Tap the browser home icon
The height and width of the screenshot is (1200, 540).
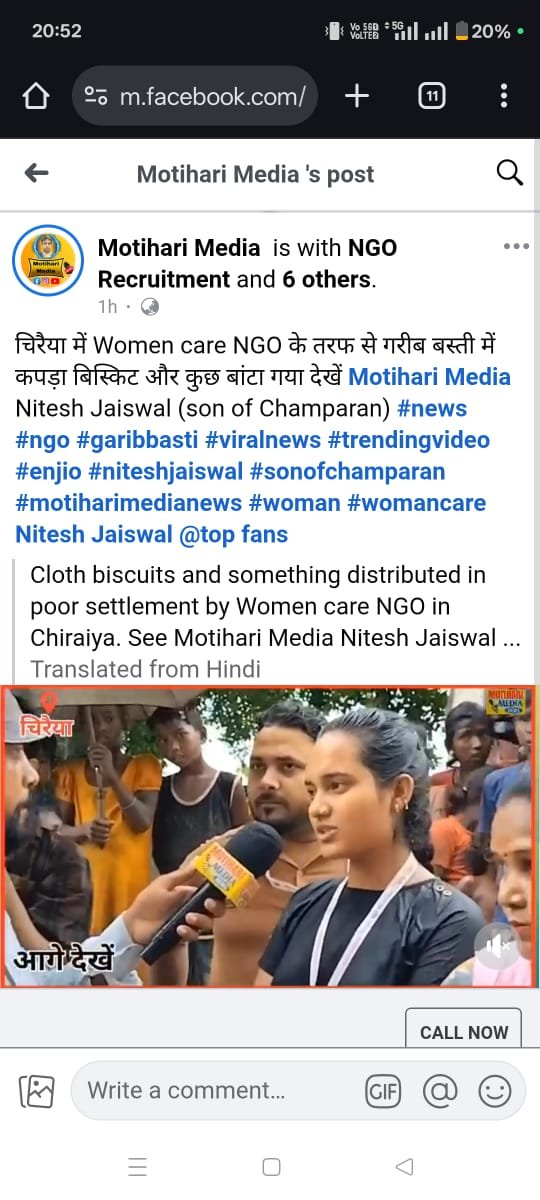(x=35, y=96)
